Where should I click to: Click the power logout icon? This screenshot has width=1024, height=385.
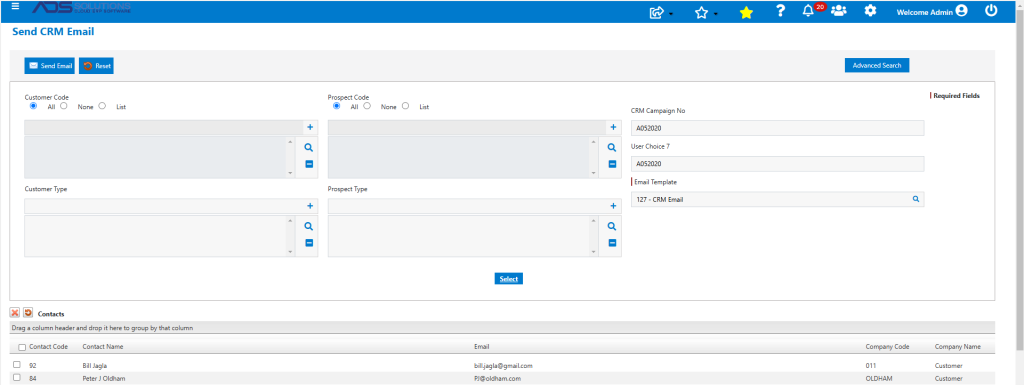991,10
